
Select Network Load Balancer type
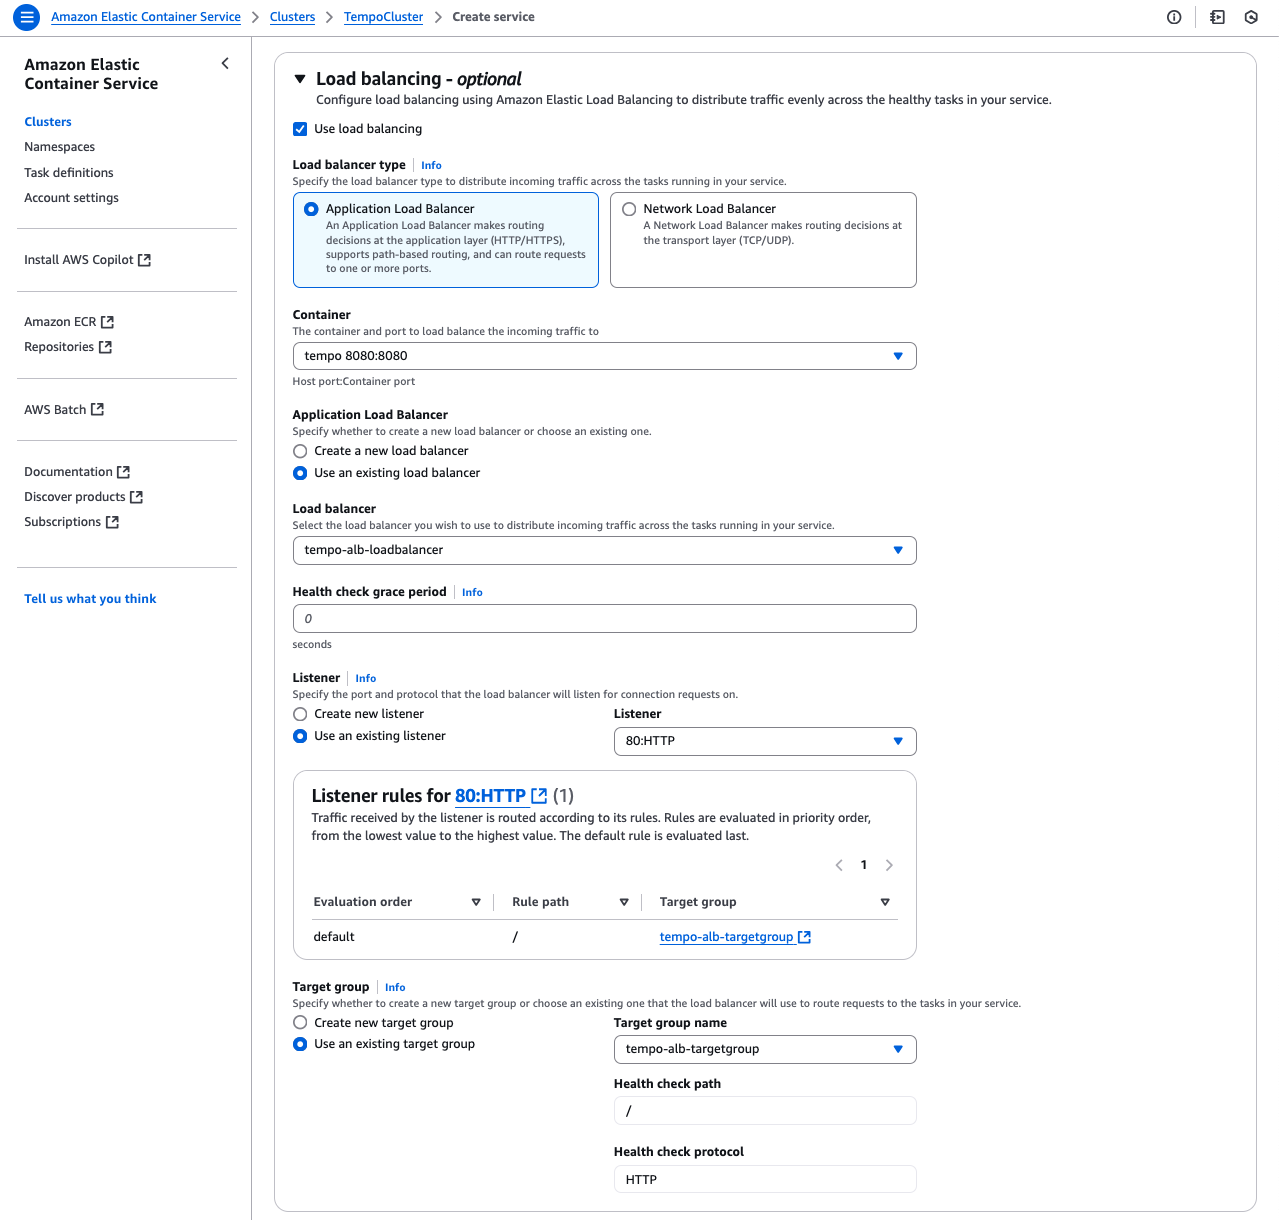763,240
